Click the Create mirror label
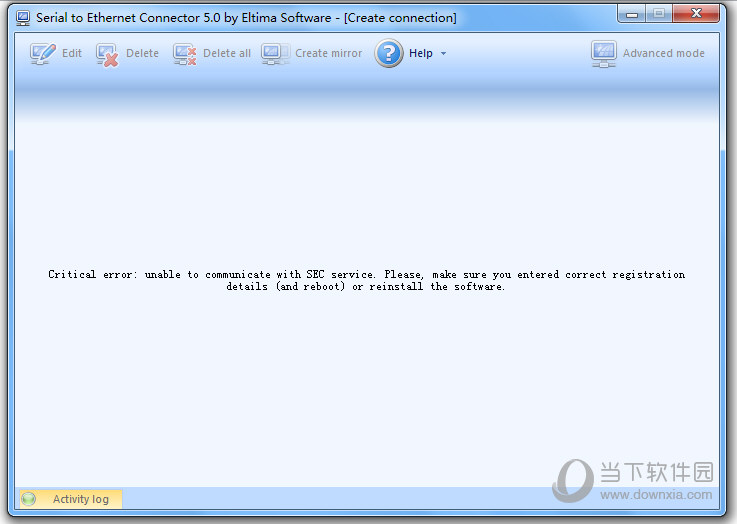Image resolution: width=737 pixels, height=524 pixels. [329, 54]
